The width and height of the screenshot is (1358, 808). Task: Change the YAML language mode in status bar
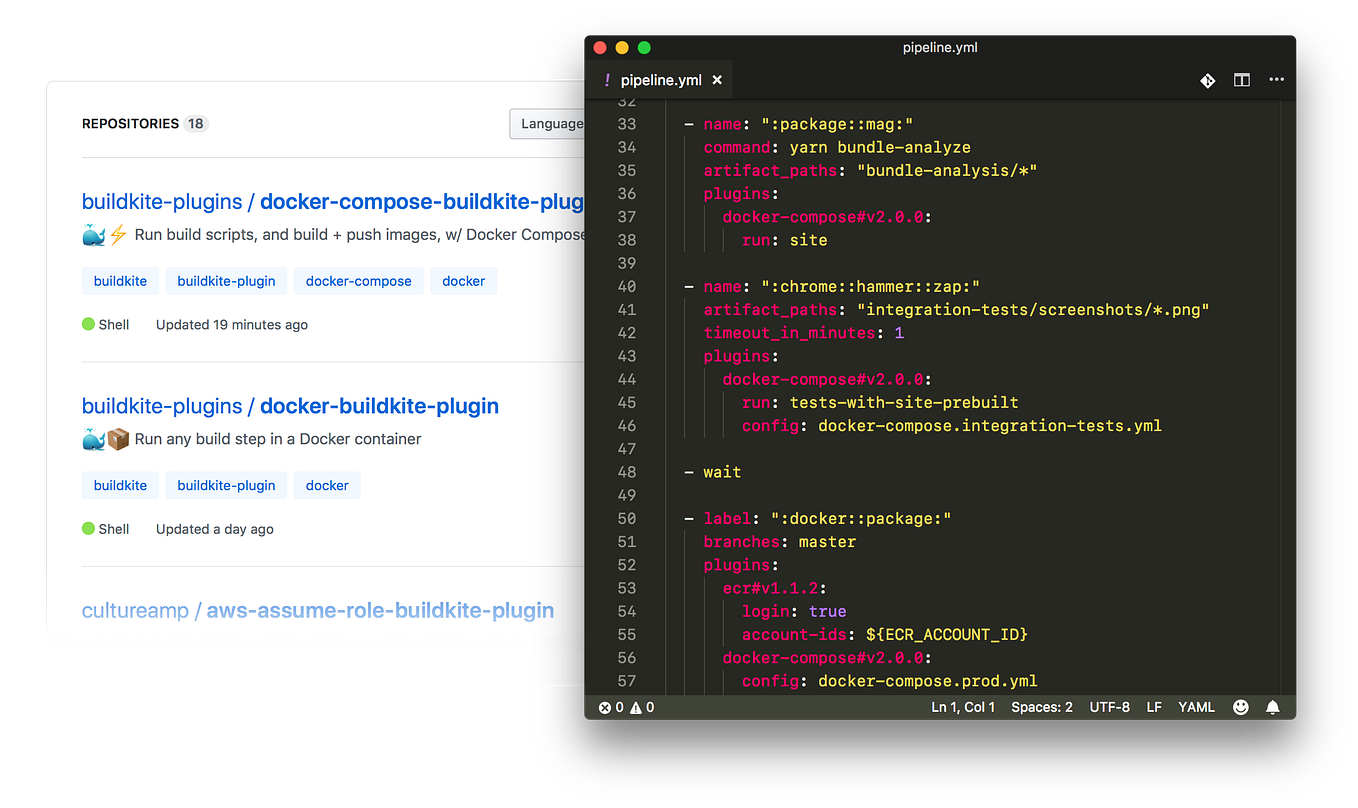pos(1196,707)
